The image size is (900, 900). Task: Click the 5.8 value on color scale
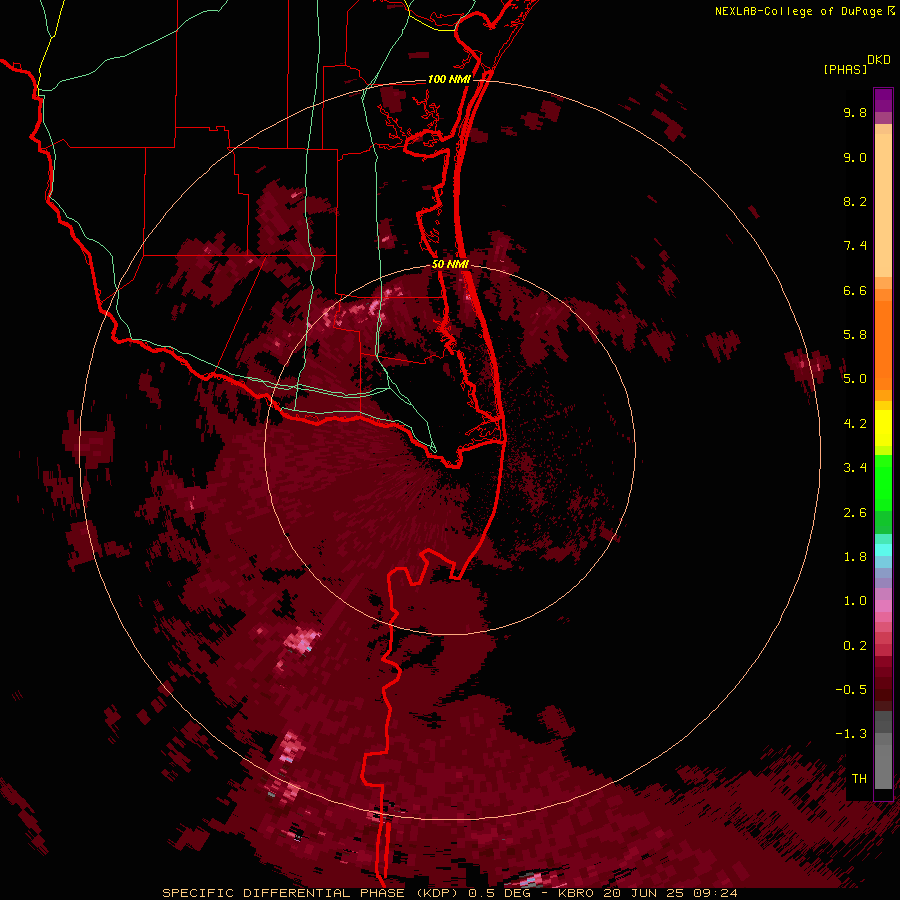[x=855, y=335]
